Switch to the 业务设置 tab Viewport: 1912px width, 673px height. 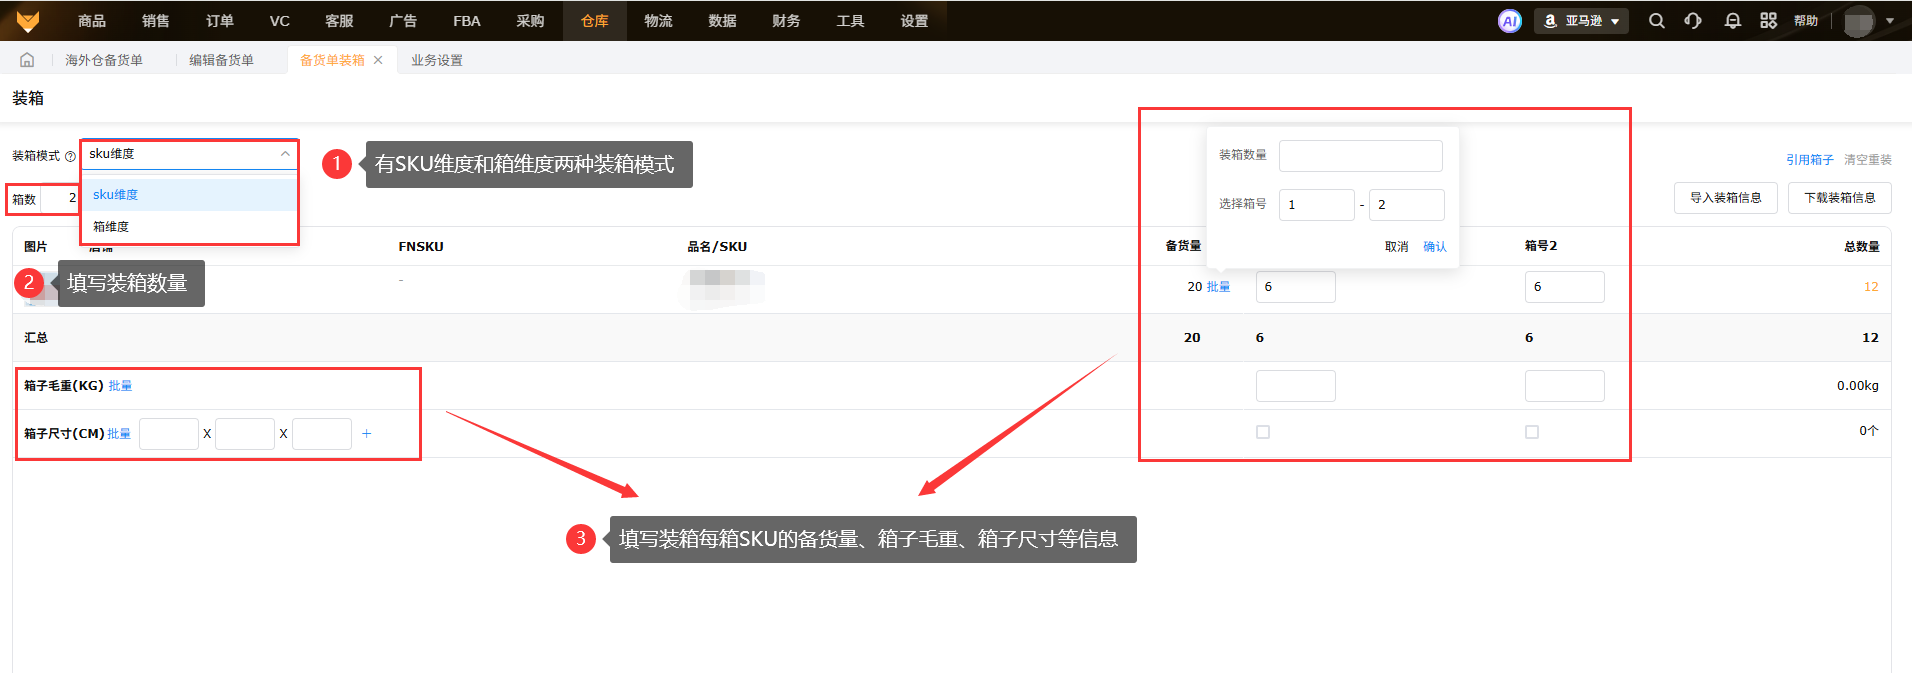coord(437,60)
